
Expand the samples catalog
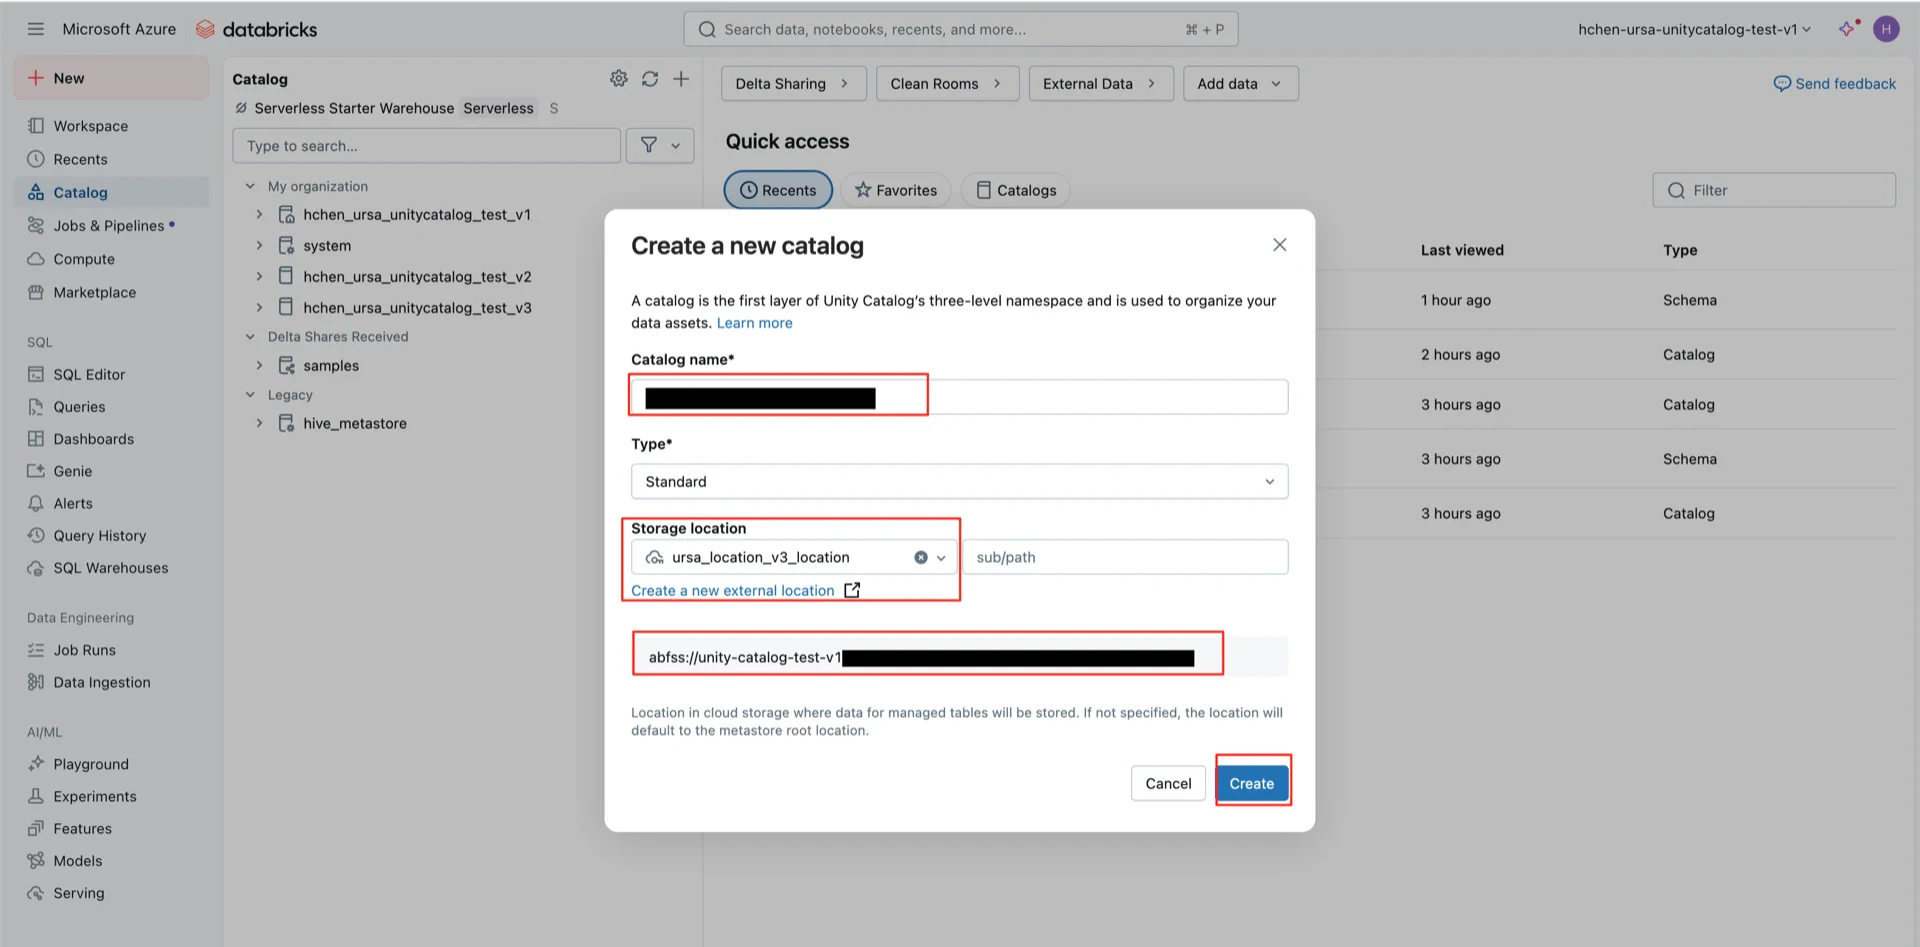click(x=259, y=366)
